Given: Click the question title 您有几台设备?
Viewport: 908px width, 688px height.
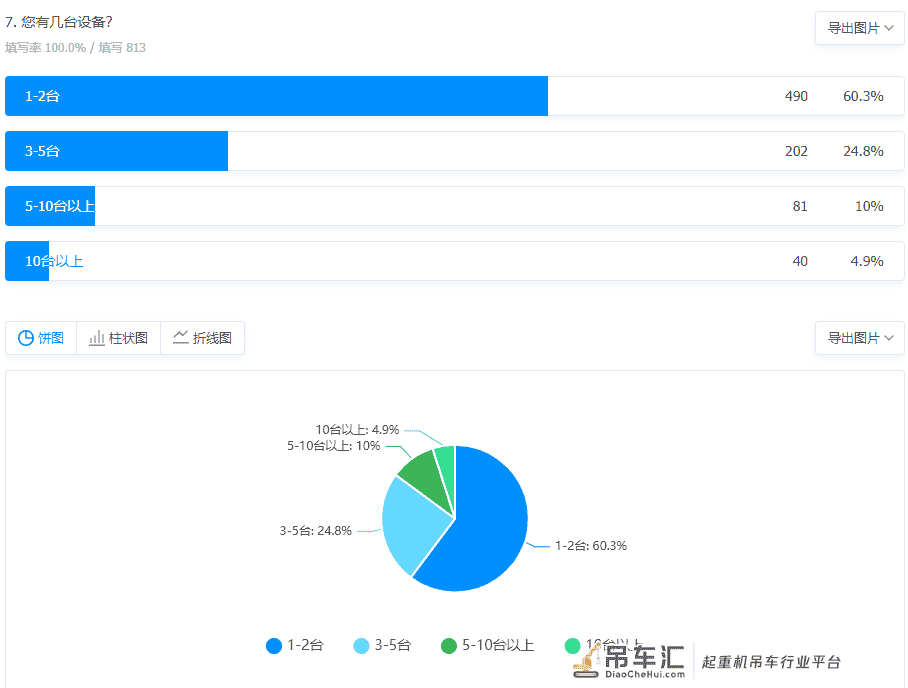Looking at the screenshot, I should coord(67,22).
